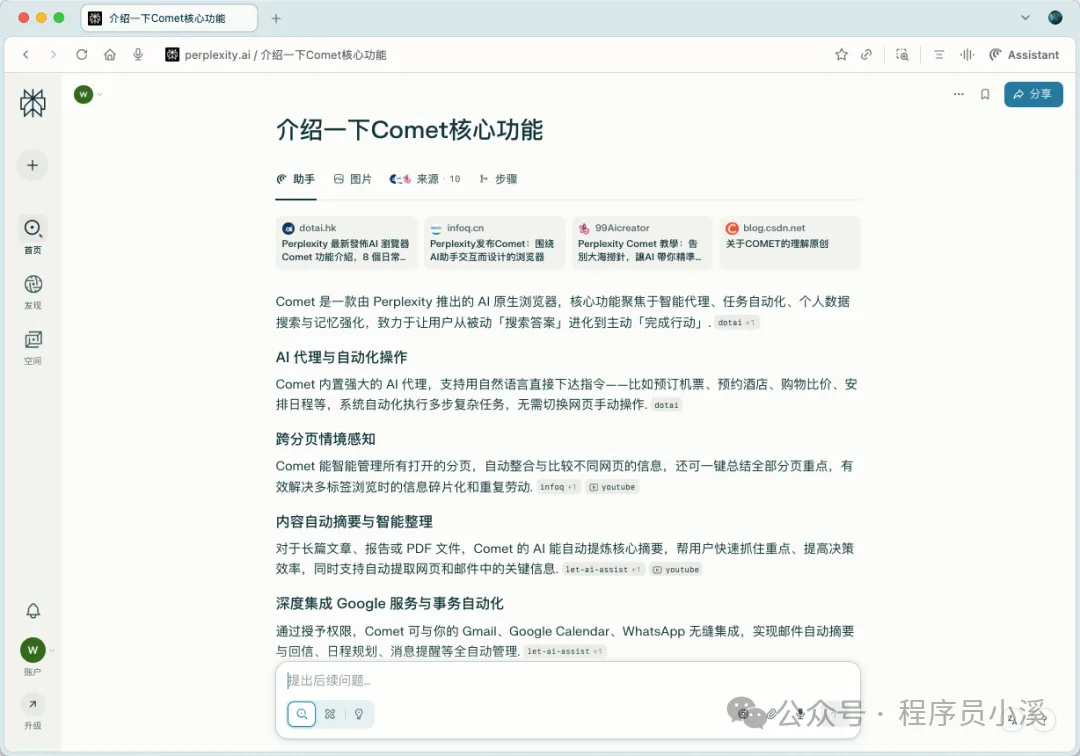Select the research mode toggle in the input box
Screen dimensions: 1080x756
(x=330, y=714)
